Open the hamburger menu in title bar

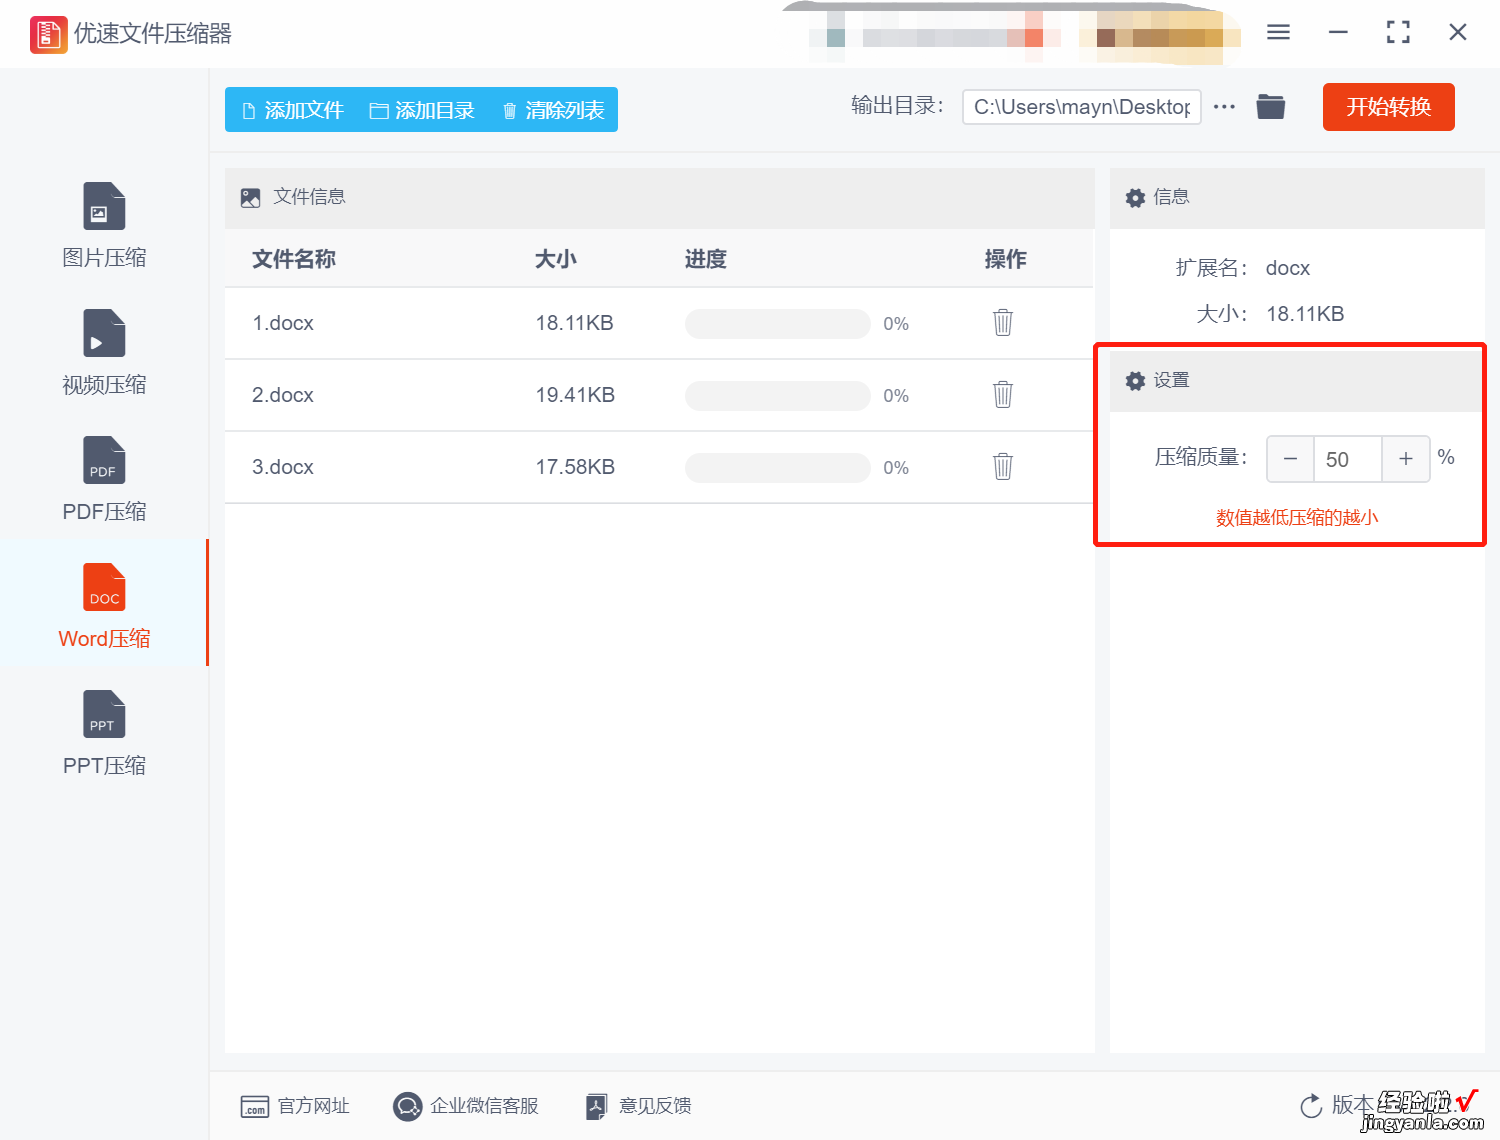(x=1278, y=33)
